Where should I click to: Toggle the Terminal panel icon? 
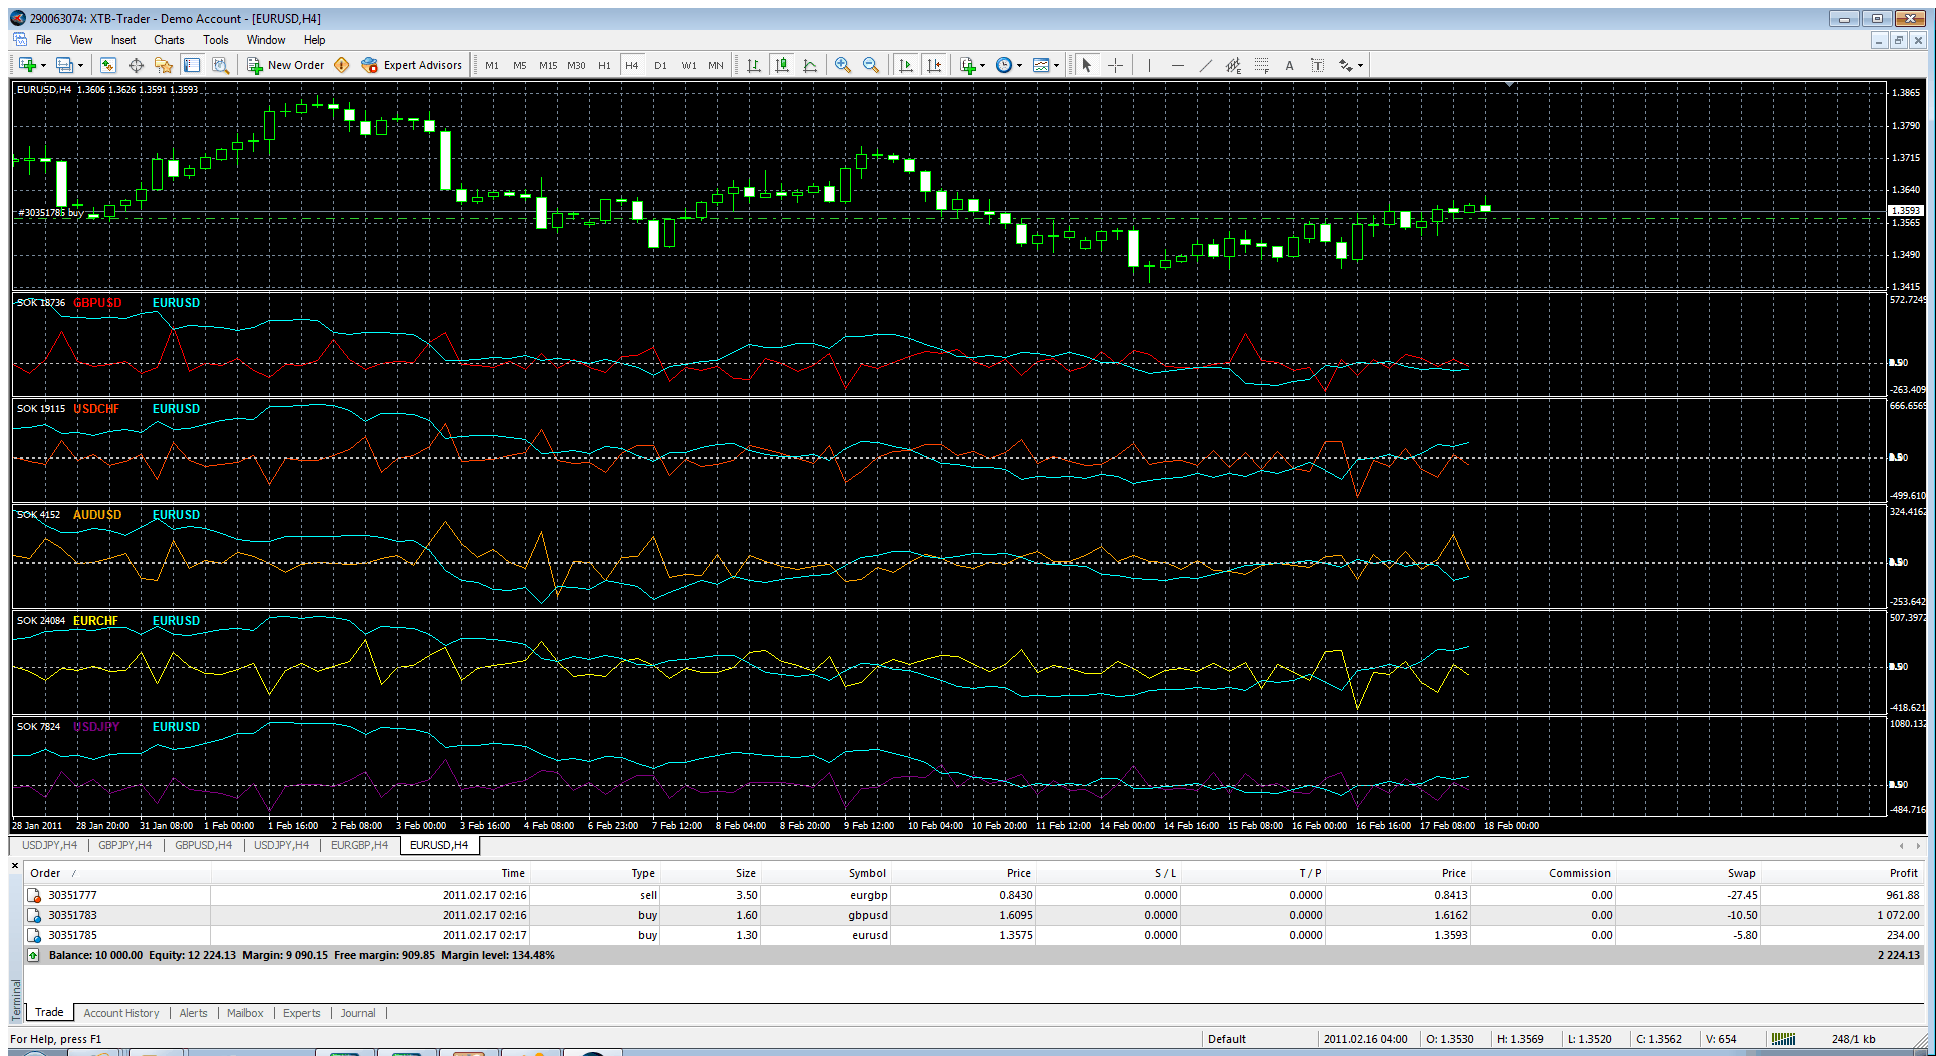tap(192, 65)
